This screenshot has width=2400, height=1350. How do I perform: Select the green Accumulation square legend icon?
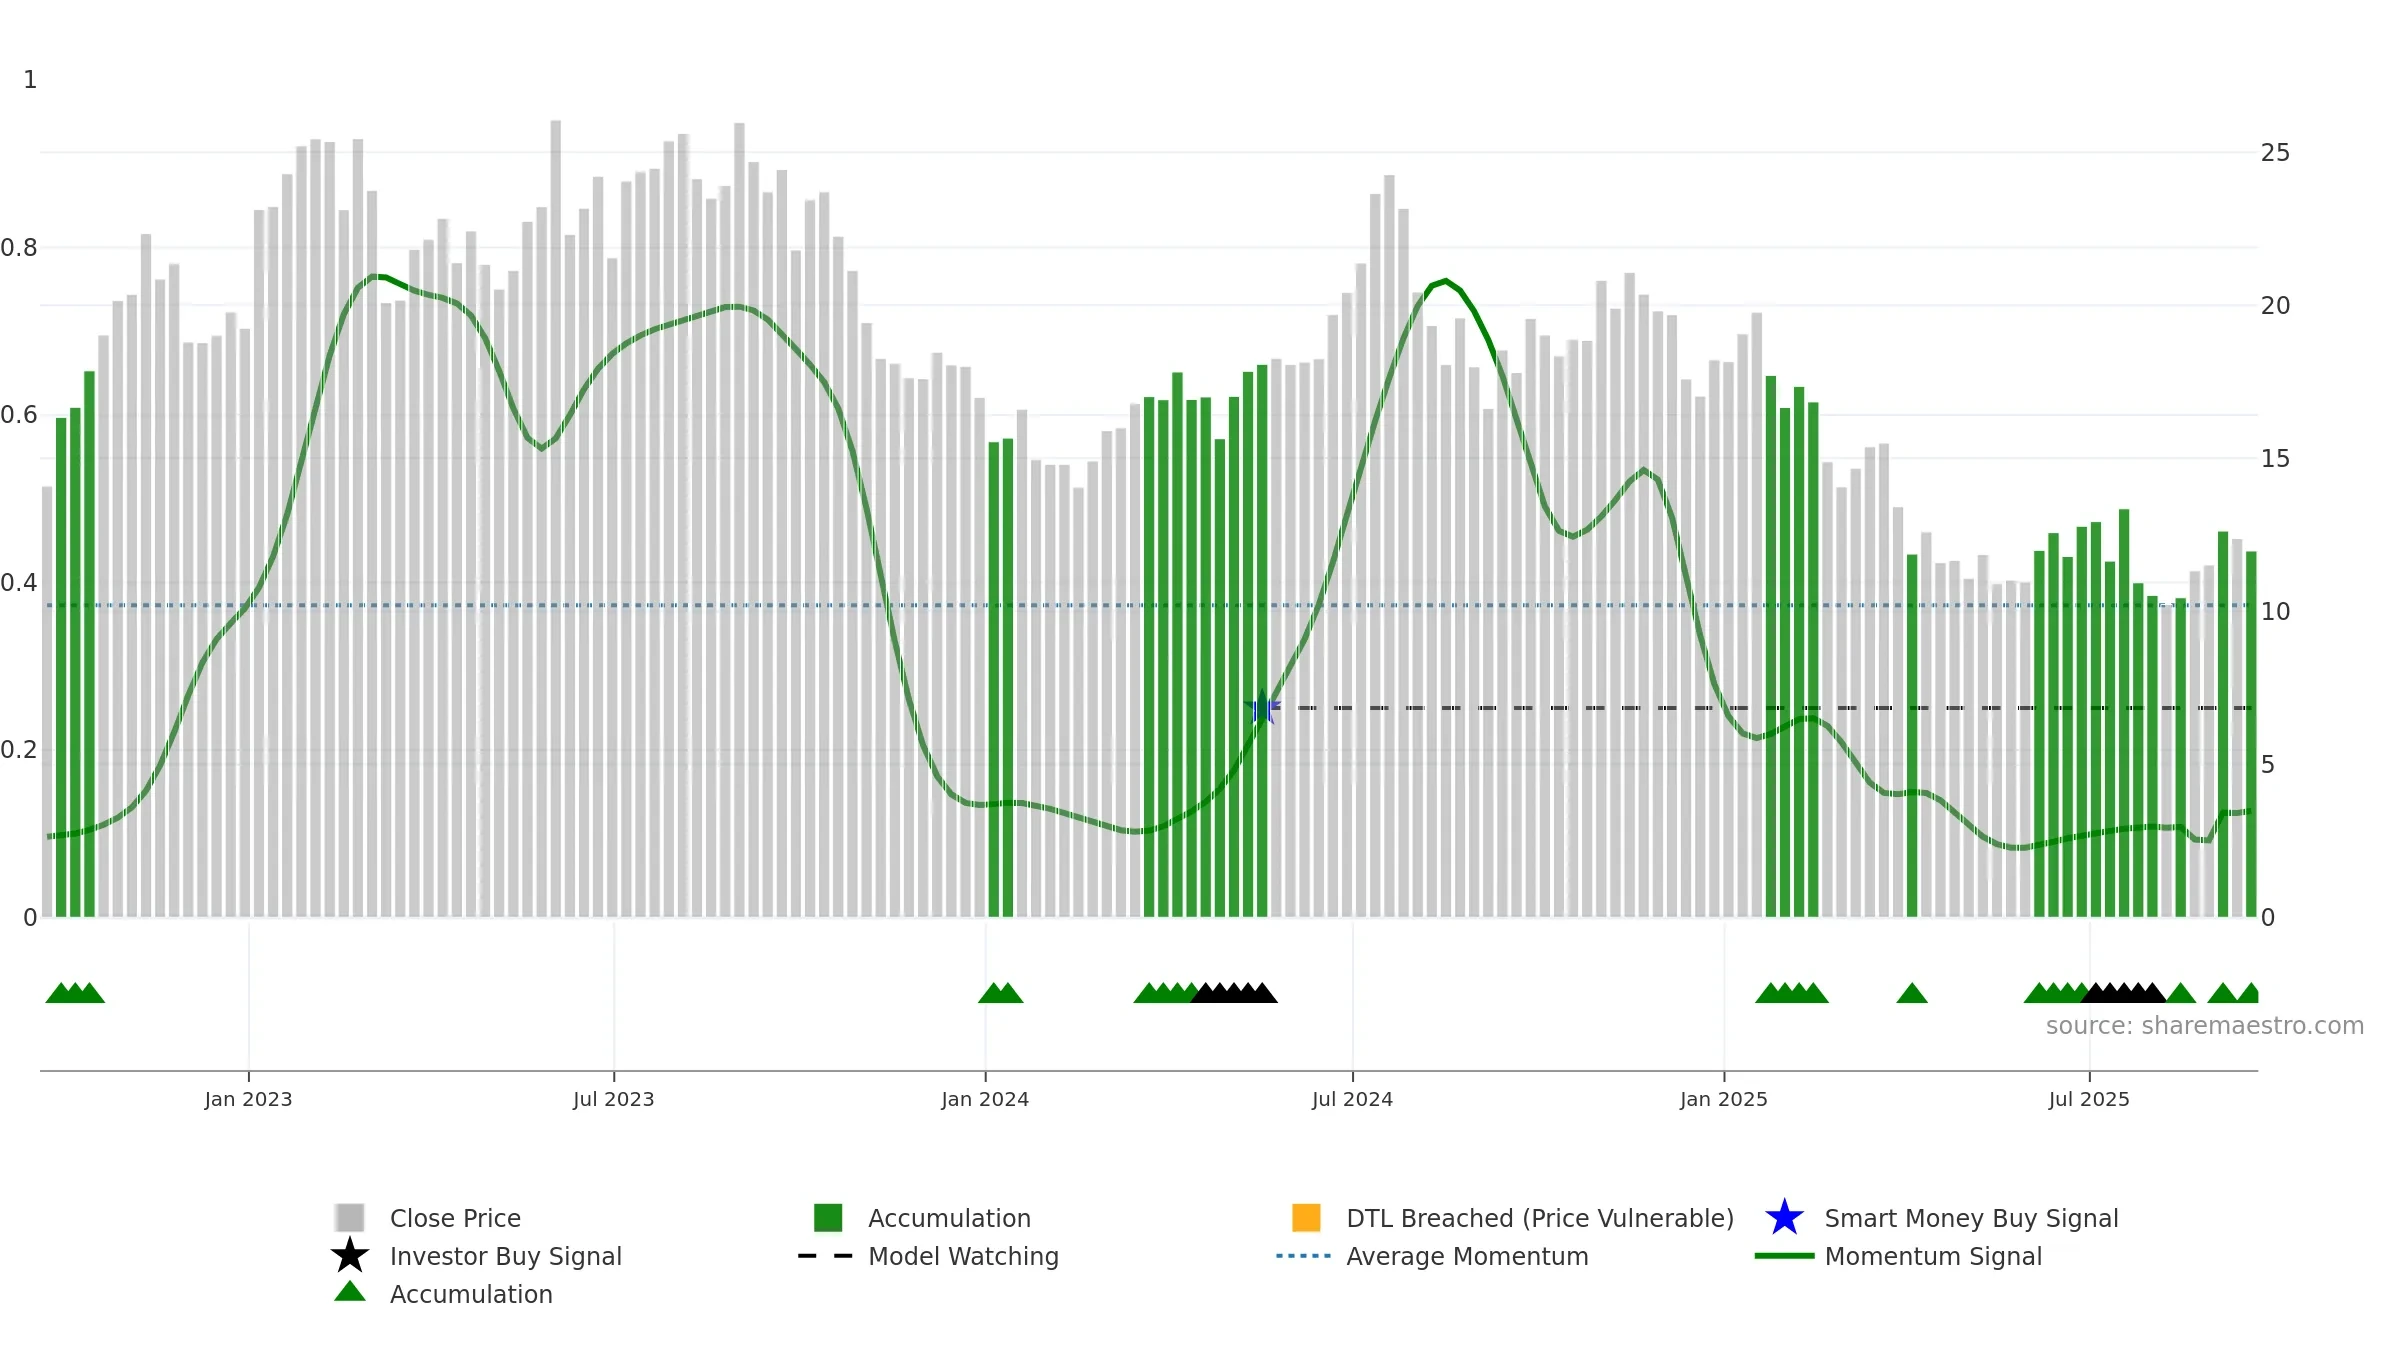coord(828,1218)
